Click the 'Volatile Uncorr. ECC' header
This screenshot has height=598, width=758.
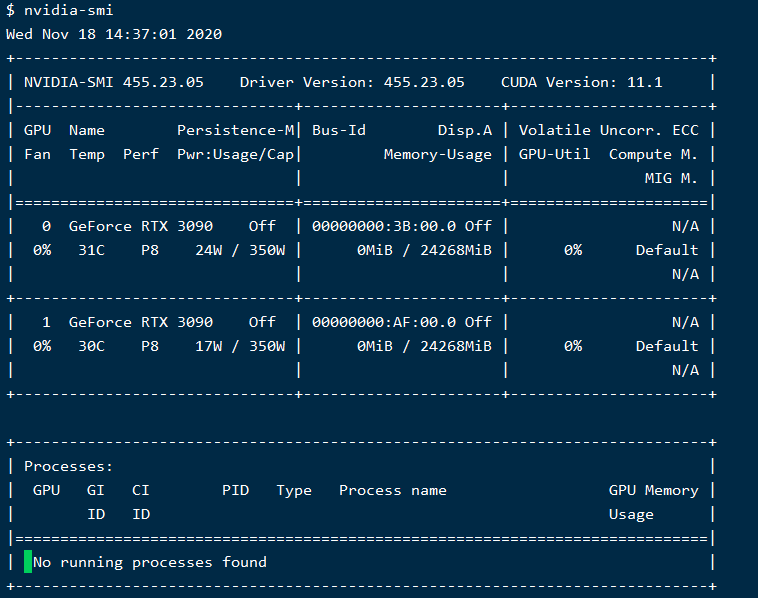pos(609,130)
